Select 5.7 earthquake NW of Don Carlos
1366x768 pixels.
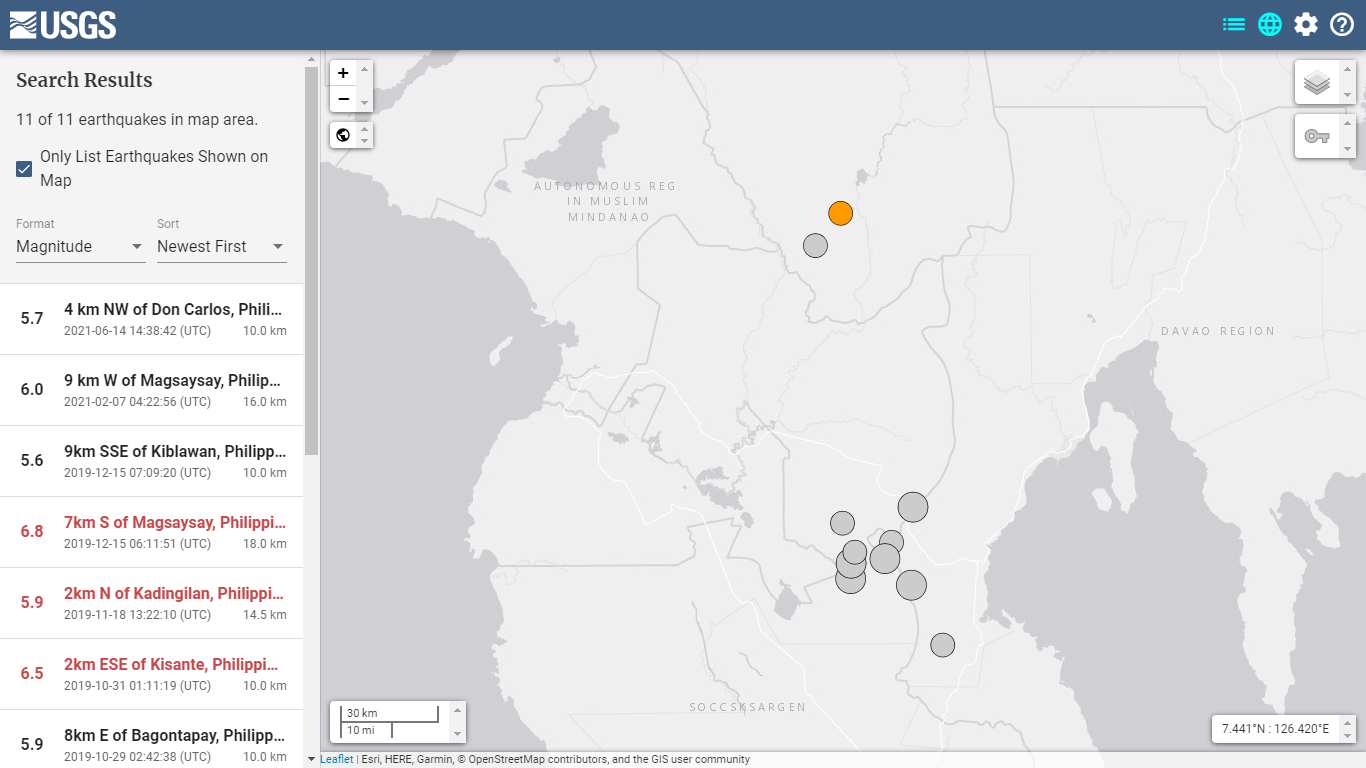[x=151, y=319]
